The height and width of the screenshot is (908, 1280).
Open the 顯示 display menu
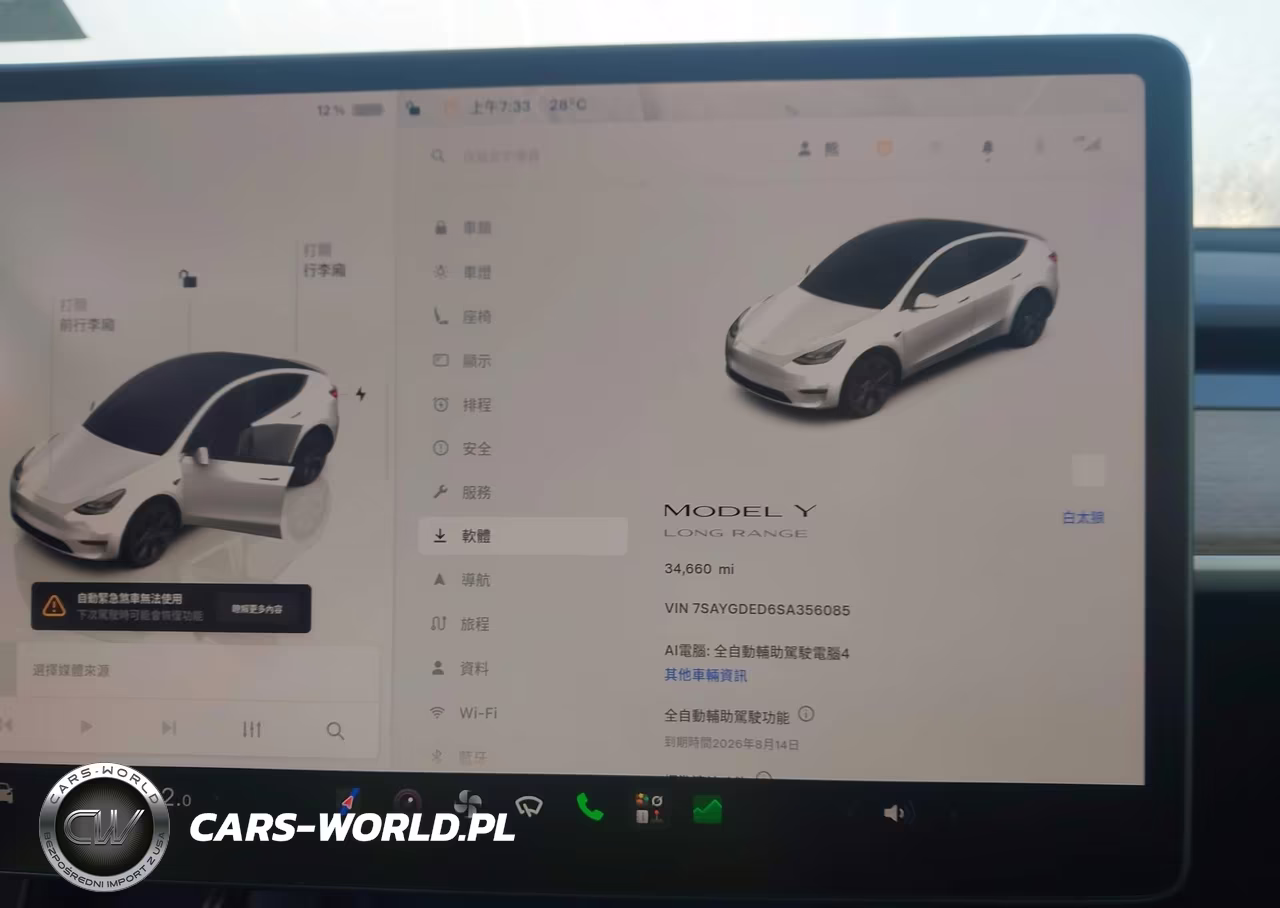463,360
